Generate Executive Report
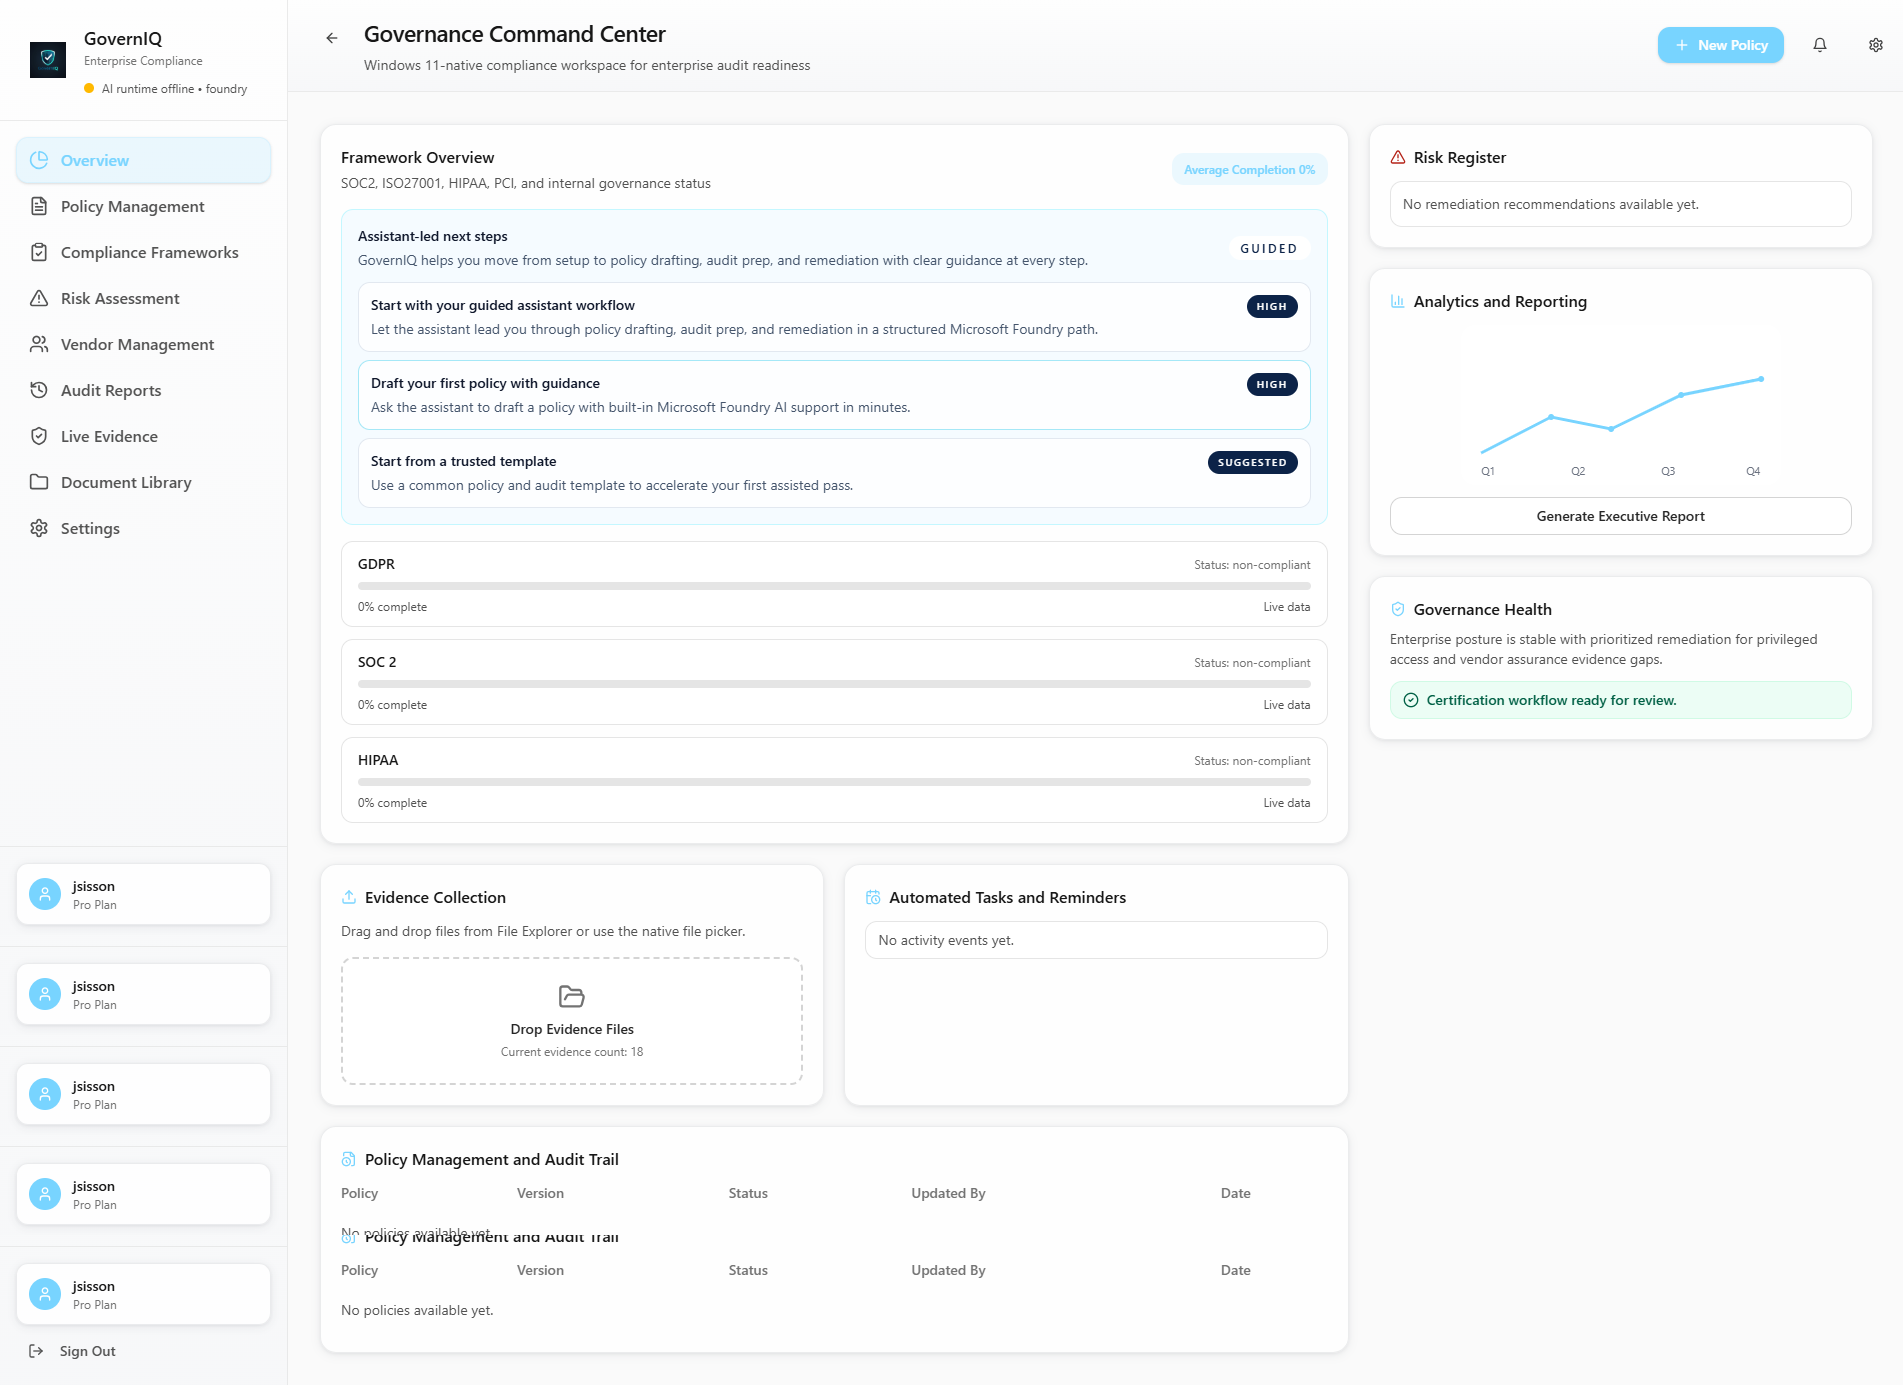This screenshot has width=1903, height=1385. 1620,516
